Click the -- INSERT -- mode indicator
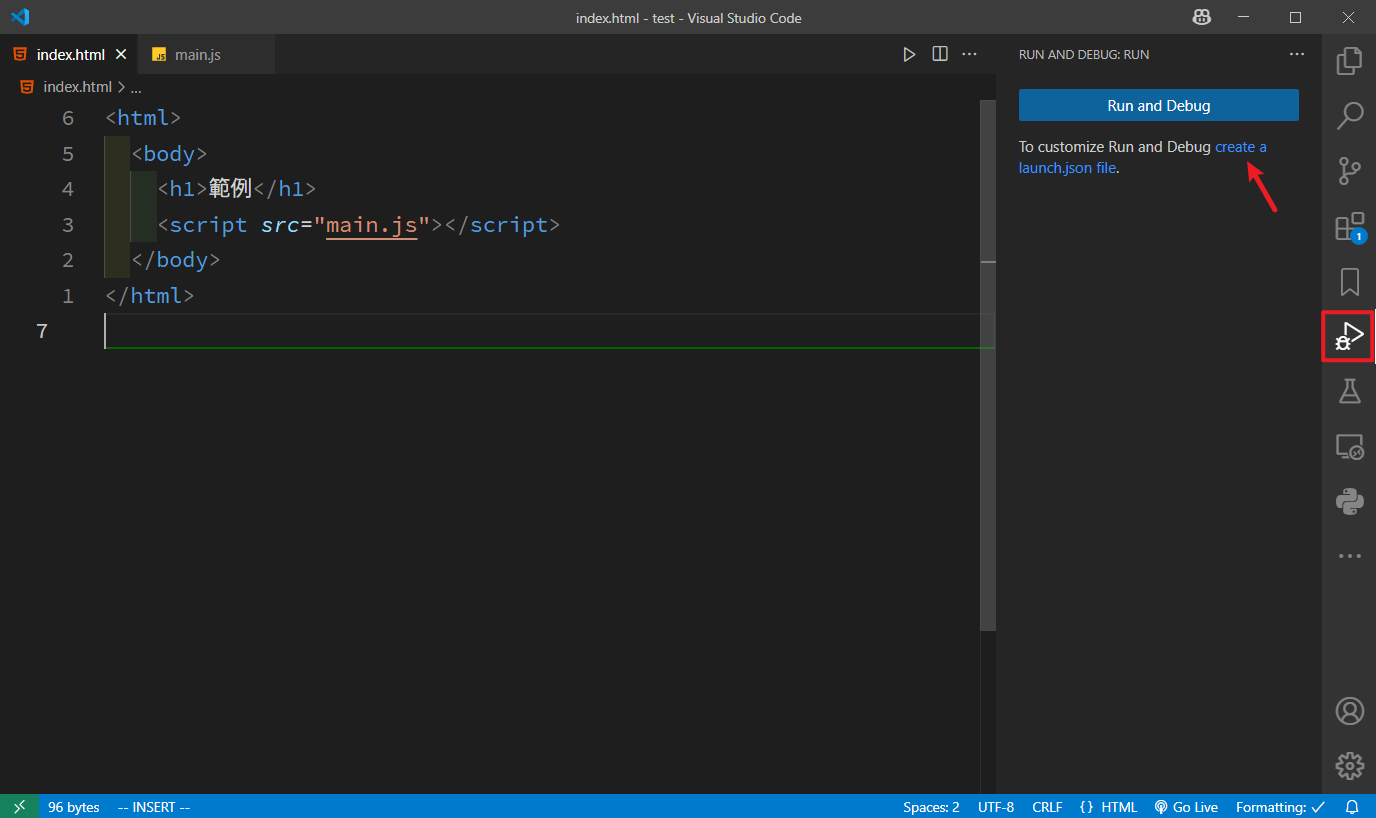Viewport: 1376px width, 818px height. [x=154, y=807]
